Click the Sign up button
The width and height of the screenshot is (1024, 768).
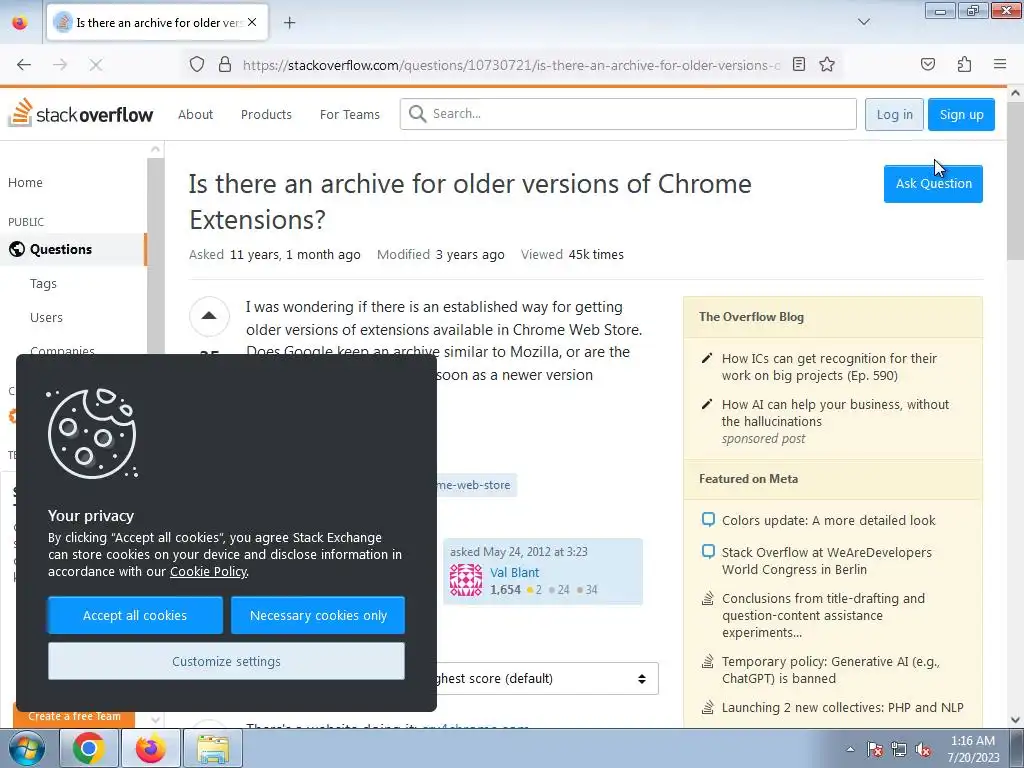tap(961, 114)
